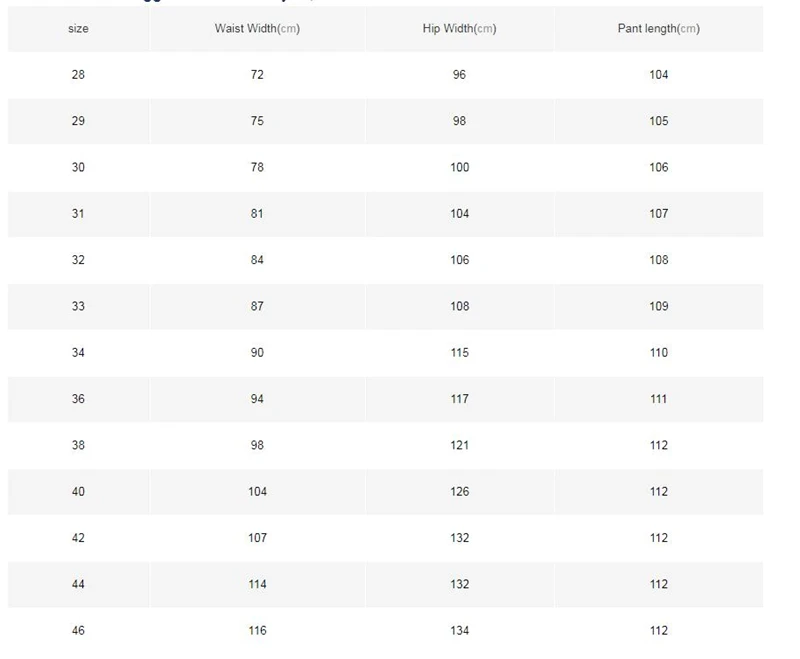
Task: Select waist width value 104
Action: (x=257, y=492)
